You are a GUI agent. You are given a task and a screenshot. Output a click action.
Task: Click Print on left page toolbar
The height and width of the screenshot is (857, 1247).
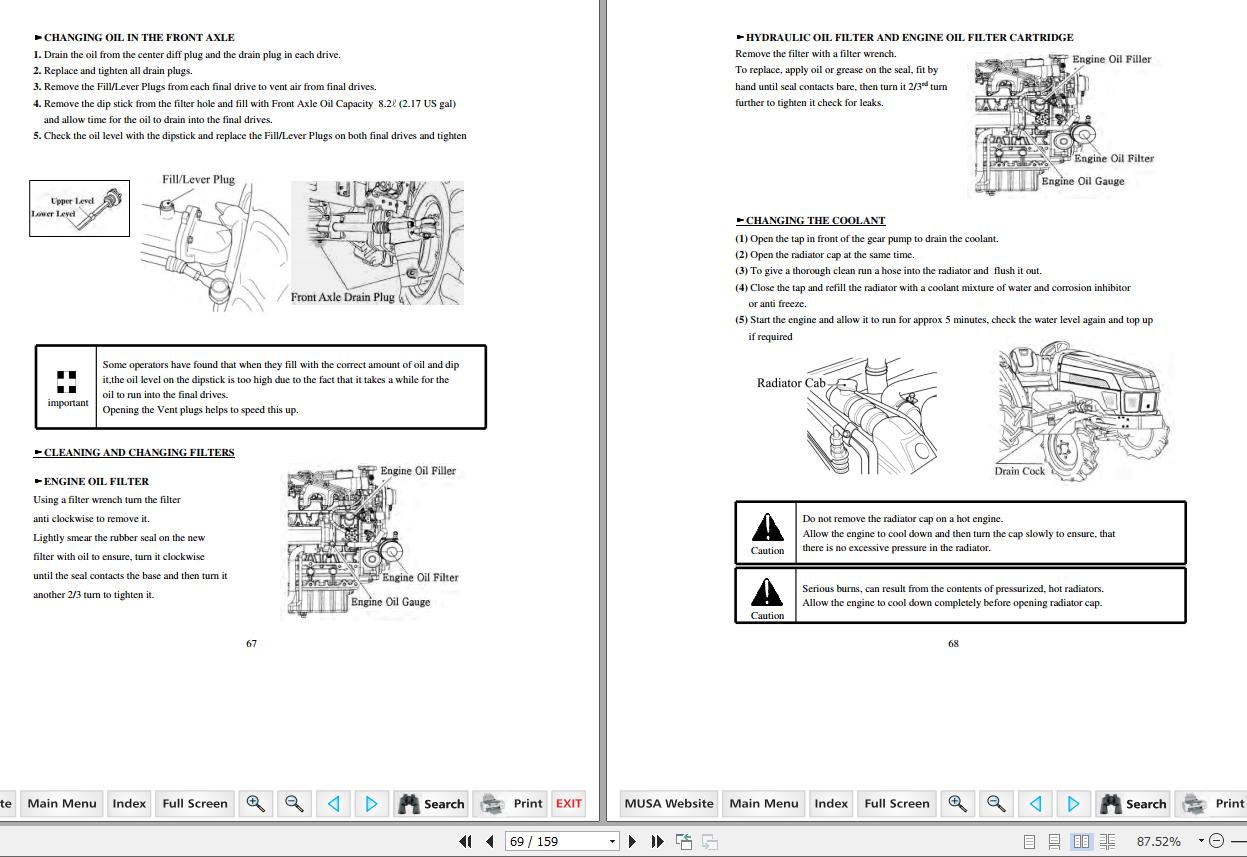coord(511,803)
